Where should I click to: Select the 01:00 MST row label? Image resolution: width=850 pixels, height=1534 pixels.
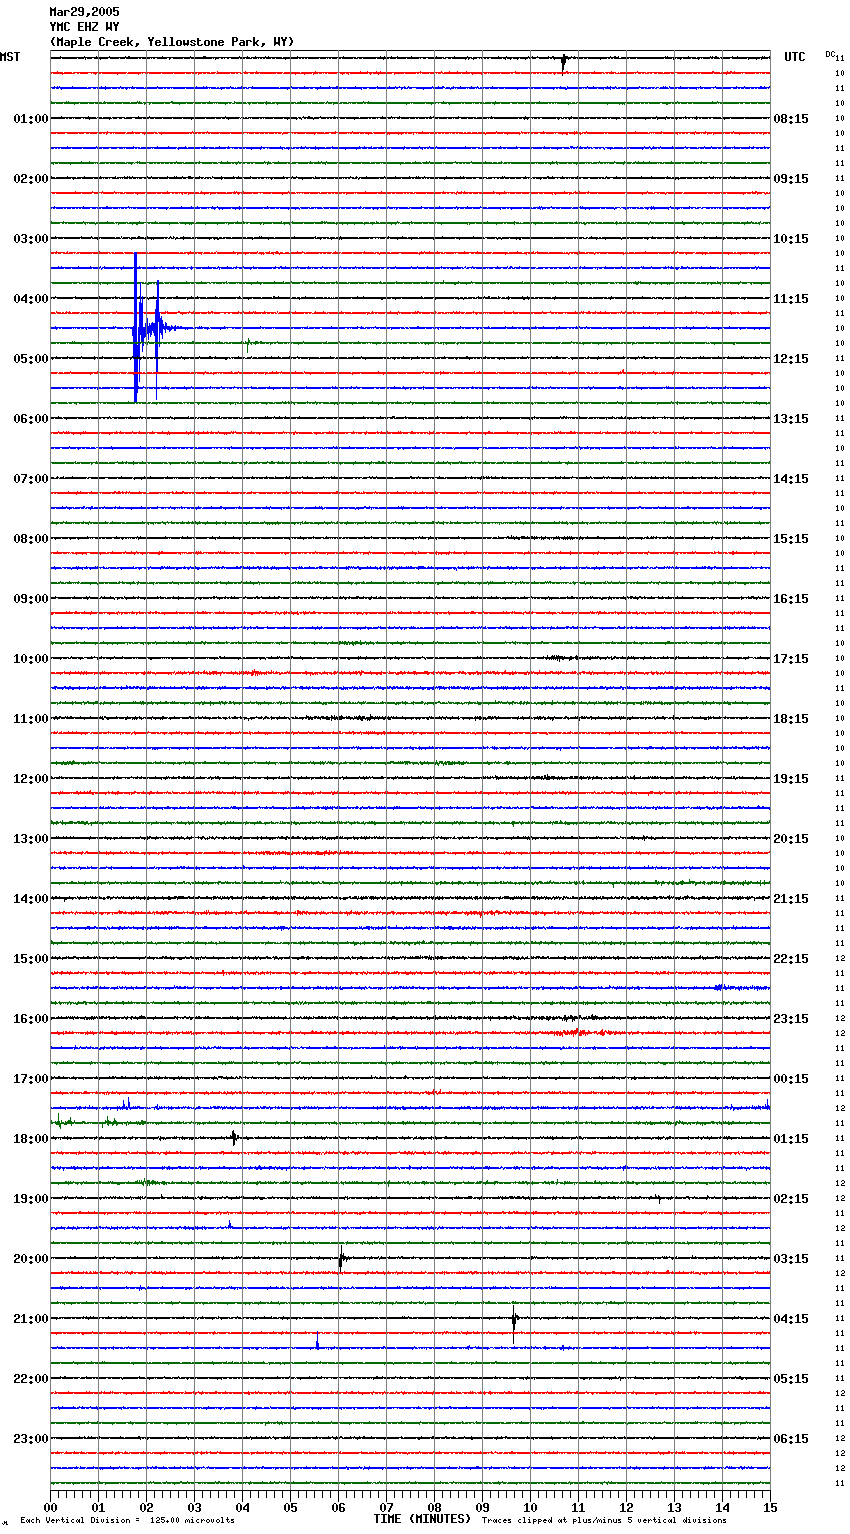(31, 119)
